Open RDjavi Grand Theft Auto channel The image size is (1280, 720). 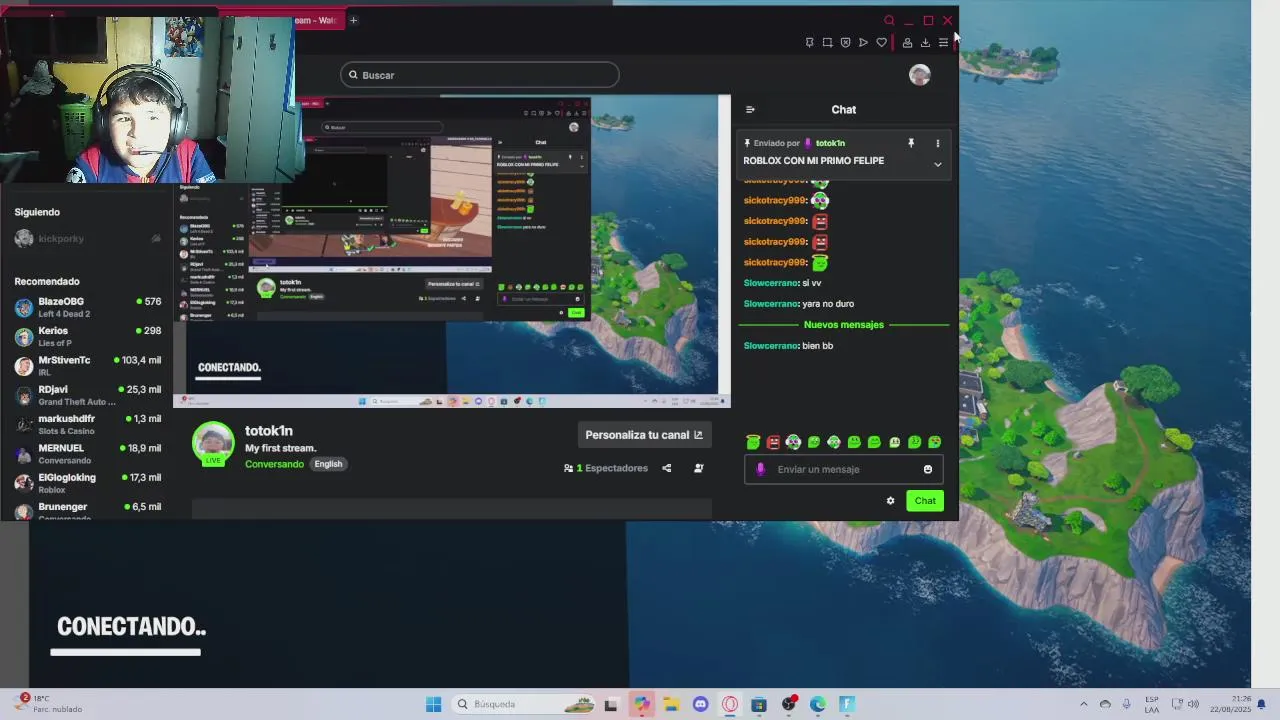(x=88, y=395)
